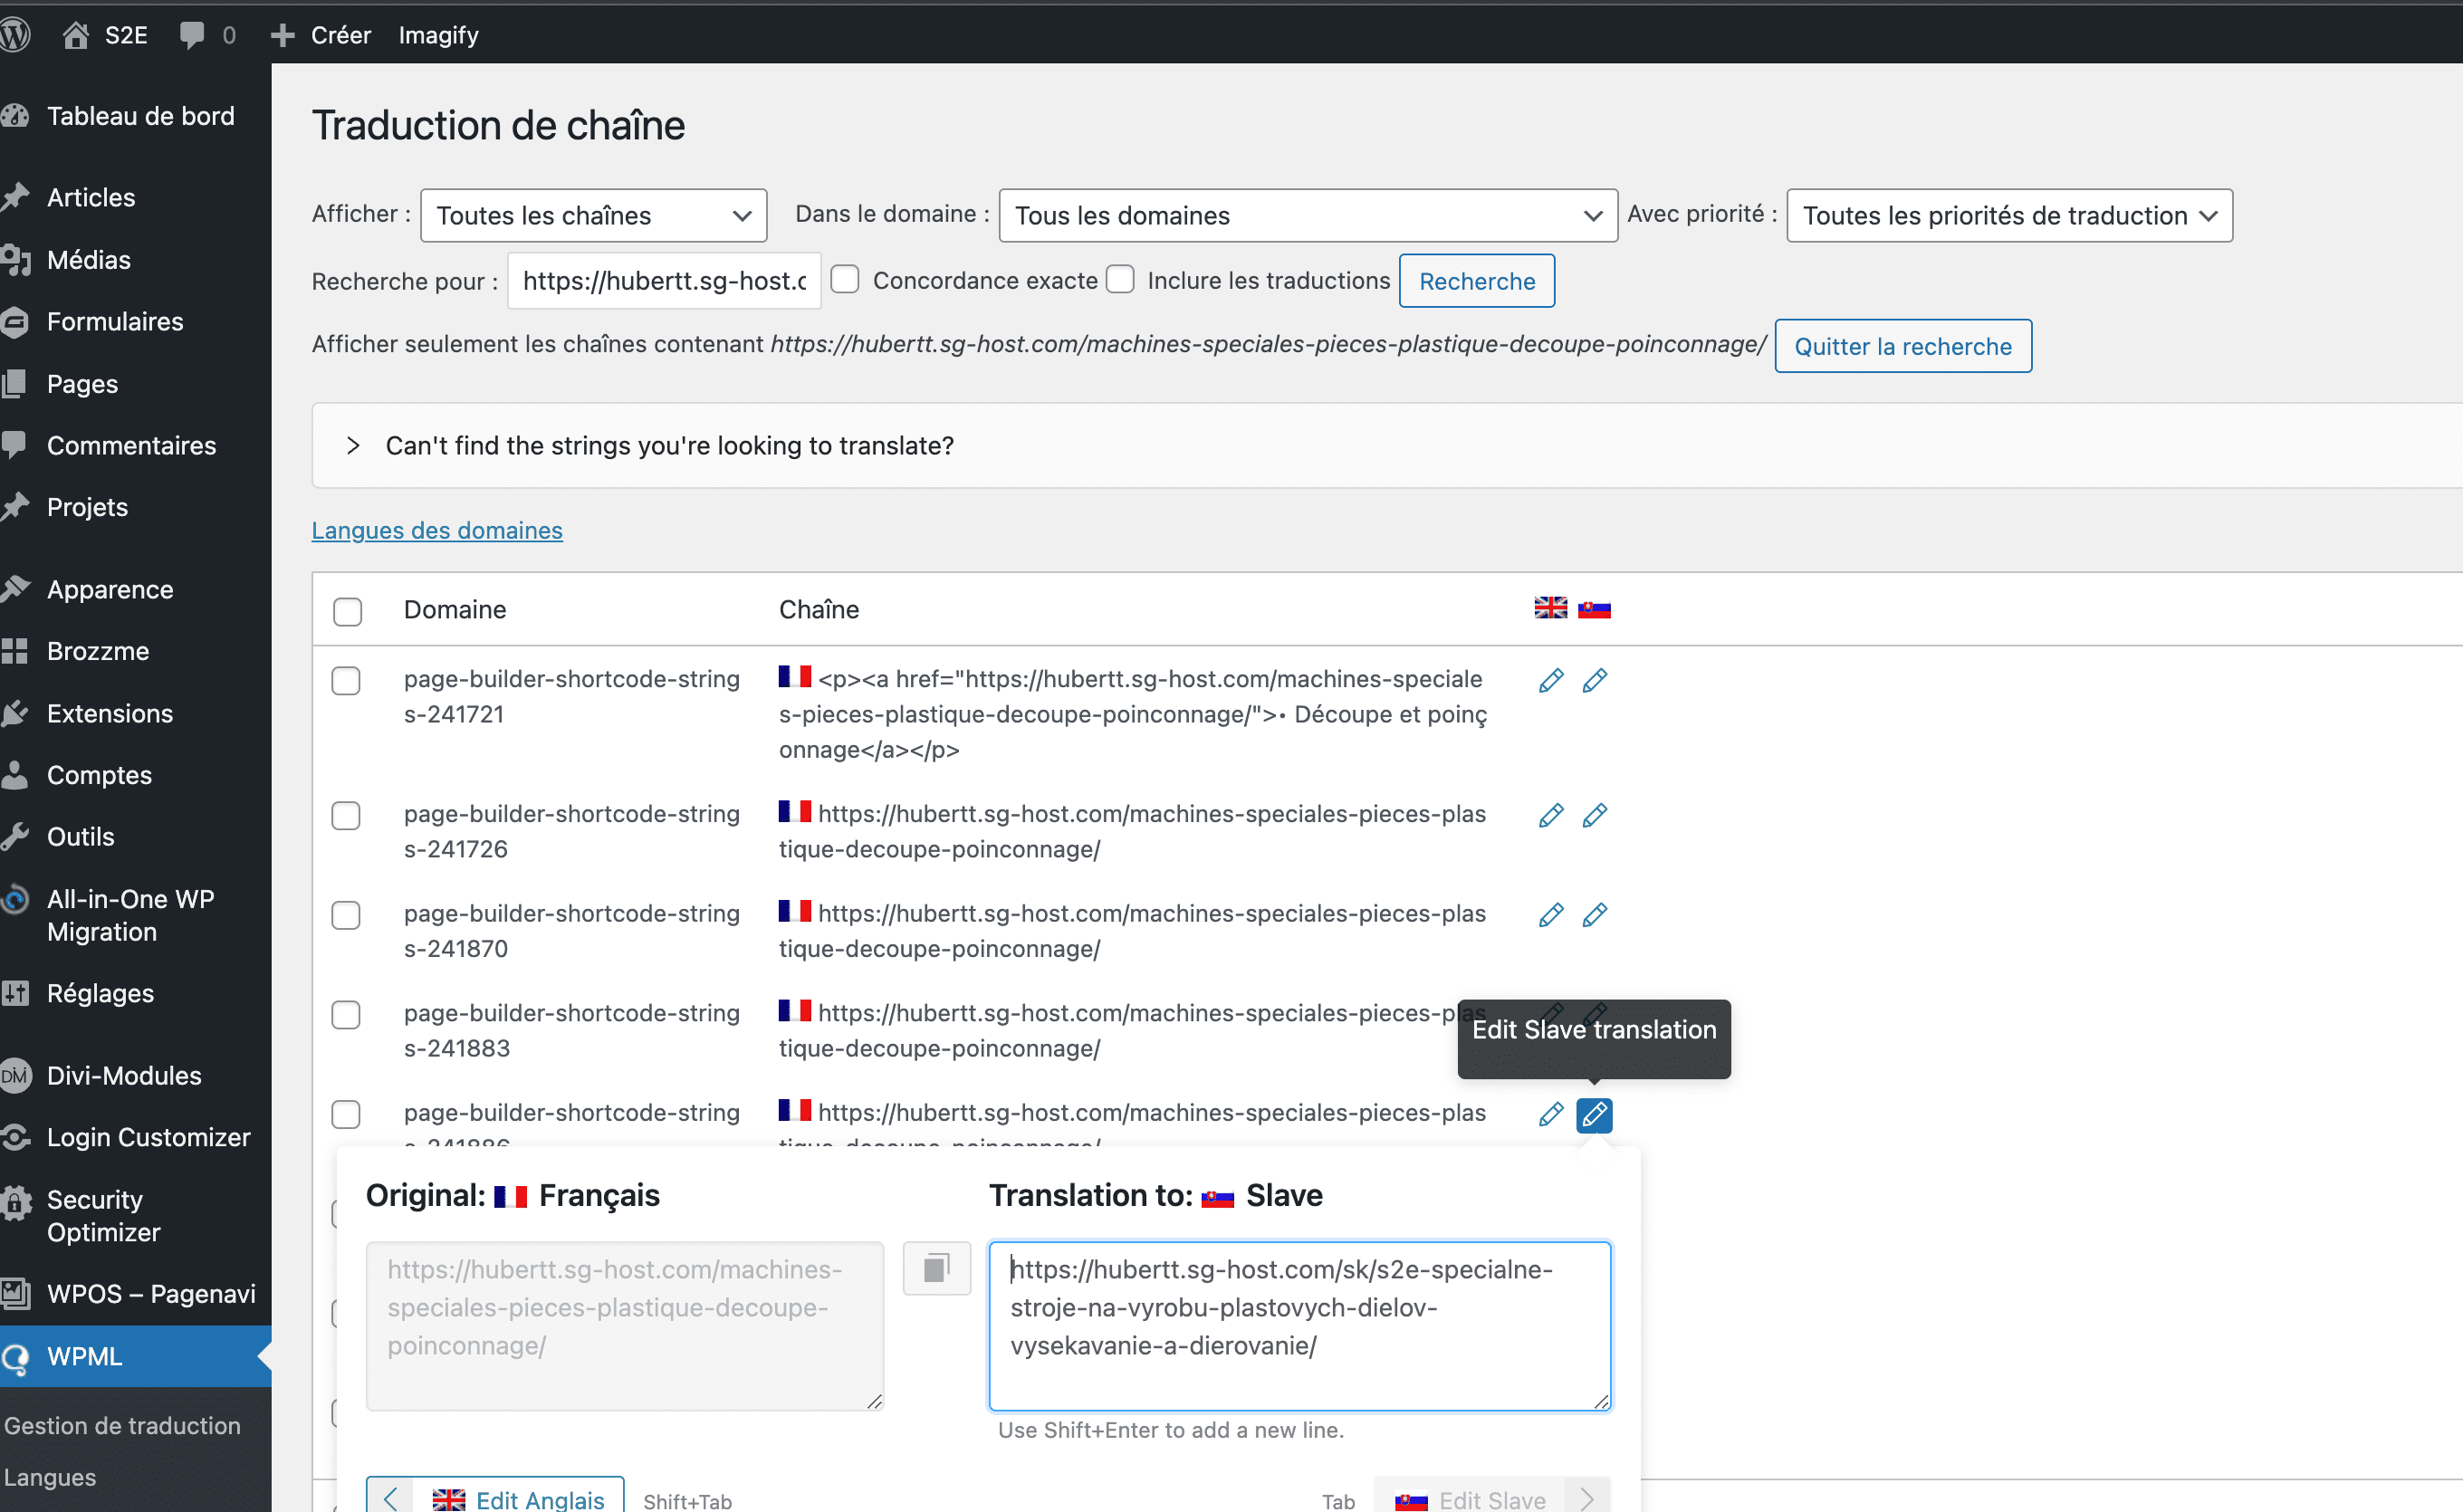This screenshot has height=1512, width=2463.
Task: Open the Créer new content menu
Action: coord(321,35)
